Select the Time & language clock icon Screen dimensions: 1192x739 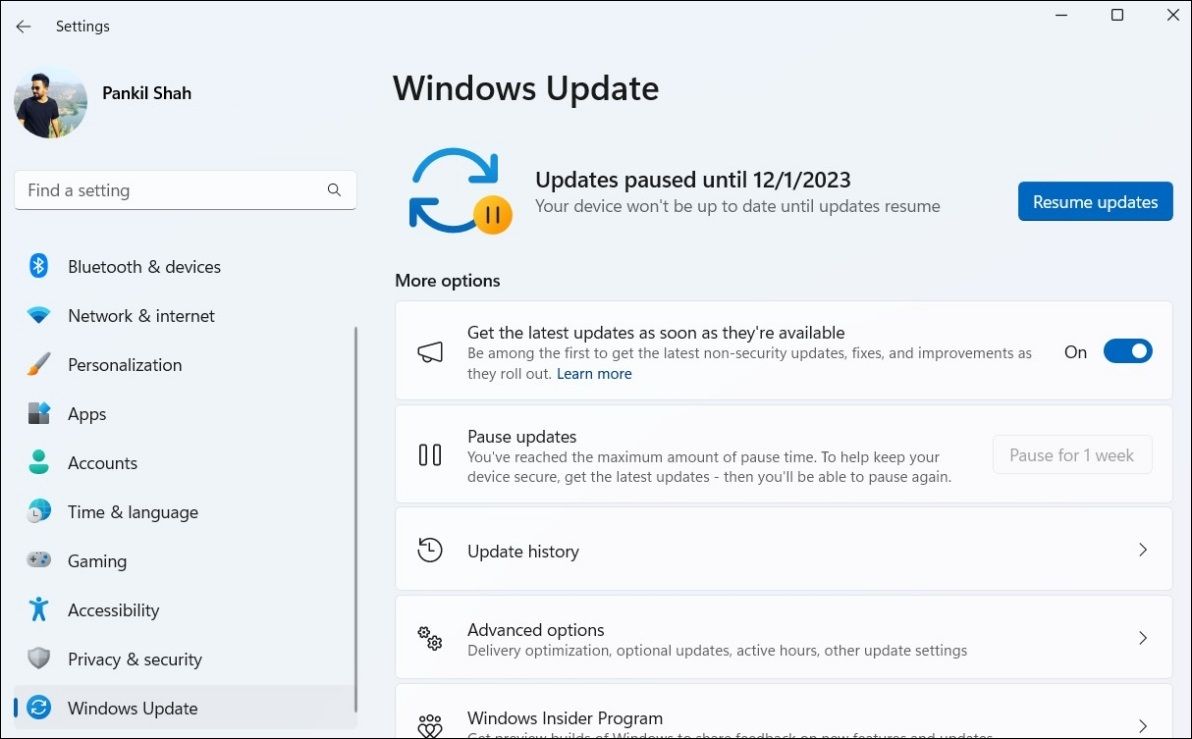pyautogui.click(x=38, y=511)
